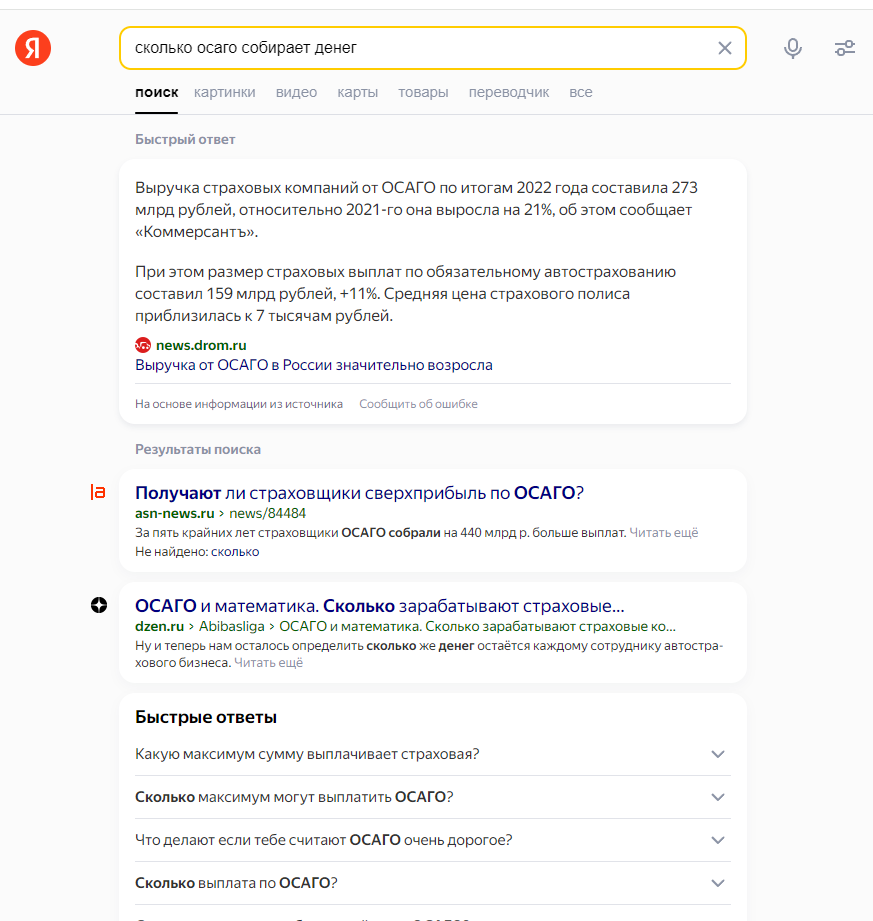This screenshot has width=873, height=921.
Task: Open the переводчик tab
Action: tap(509, 92)
